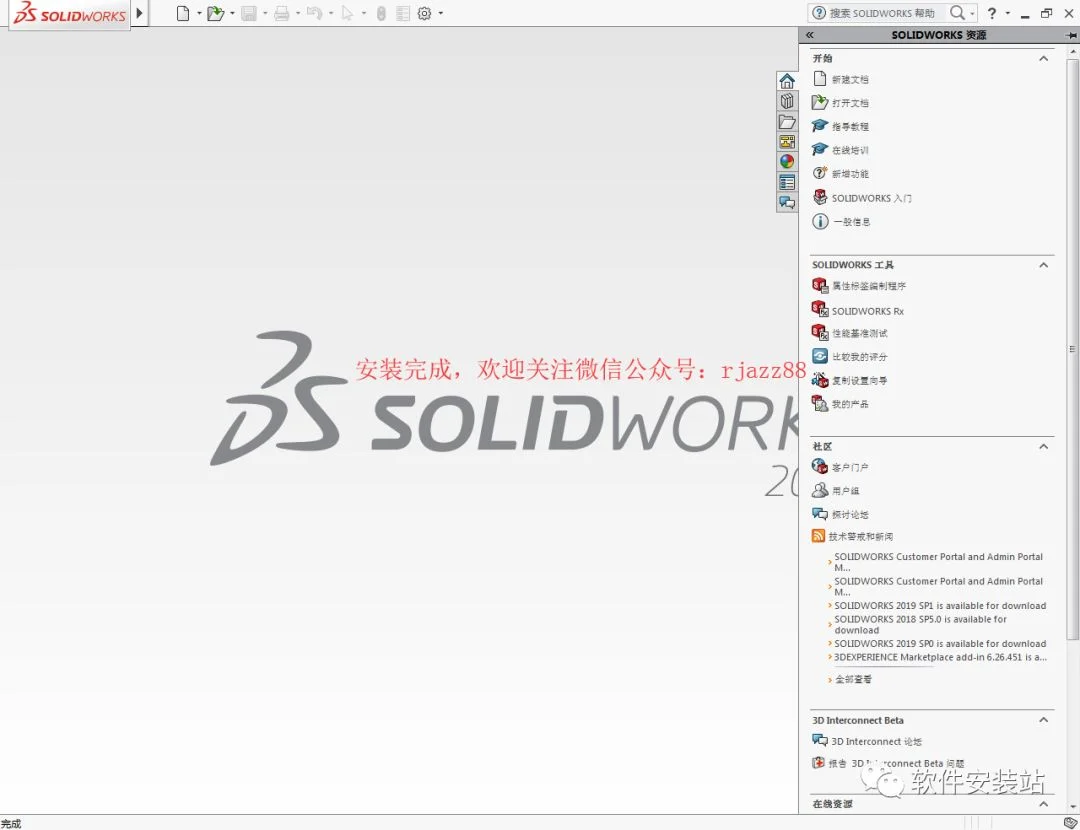Click the task pane scrollbar down arrow

[x=1072, y=807]
